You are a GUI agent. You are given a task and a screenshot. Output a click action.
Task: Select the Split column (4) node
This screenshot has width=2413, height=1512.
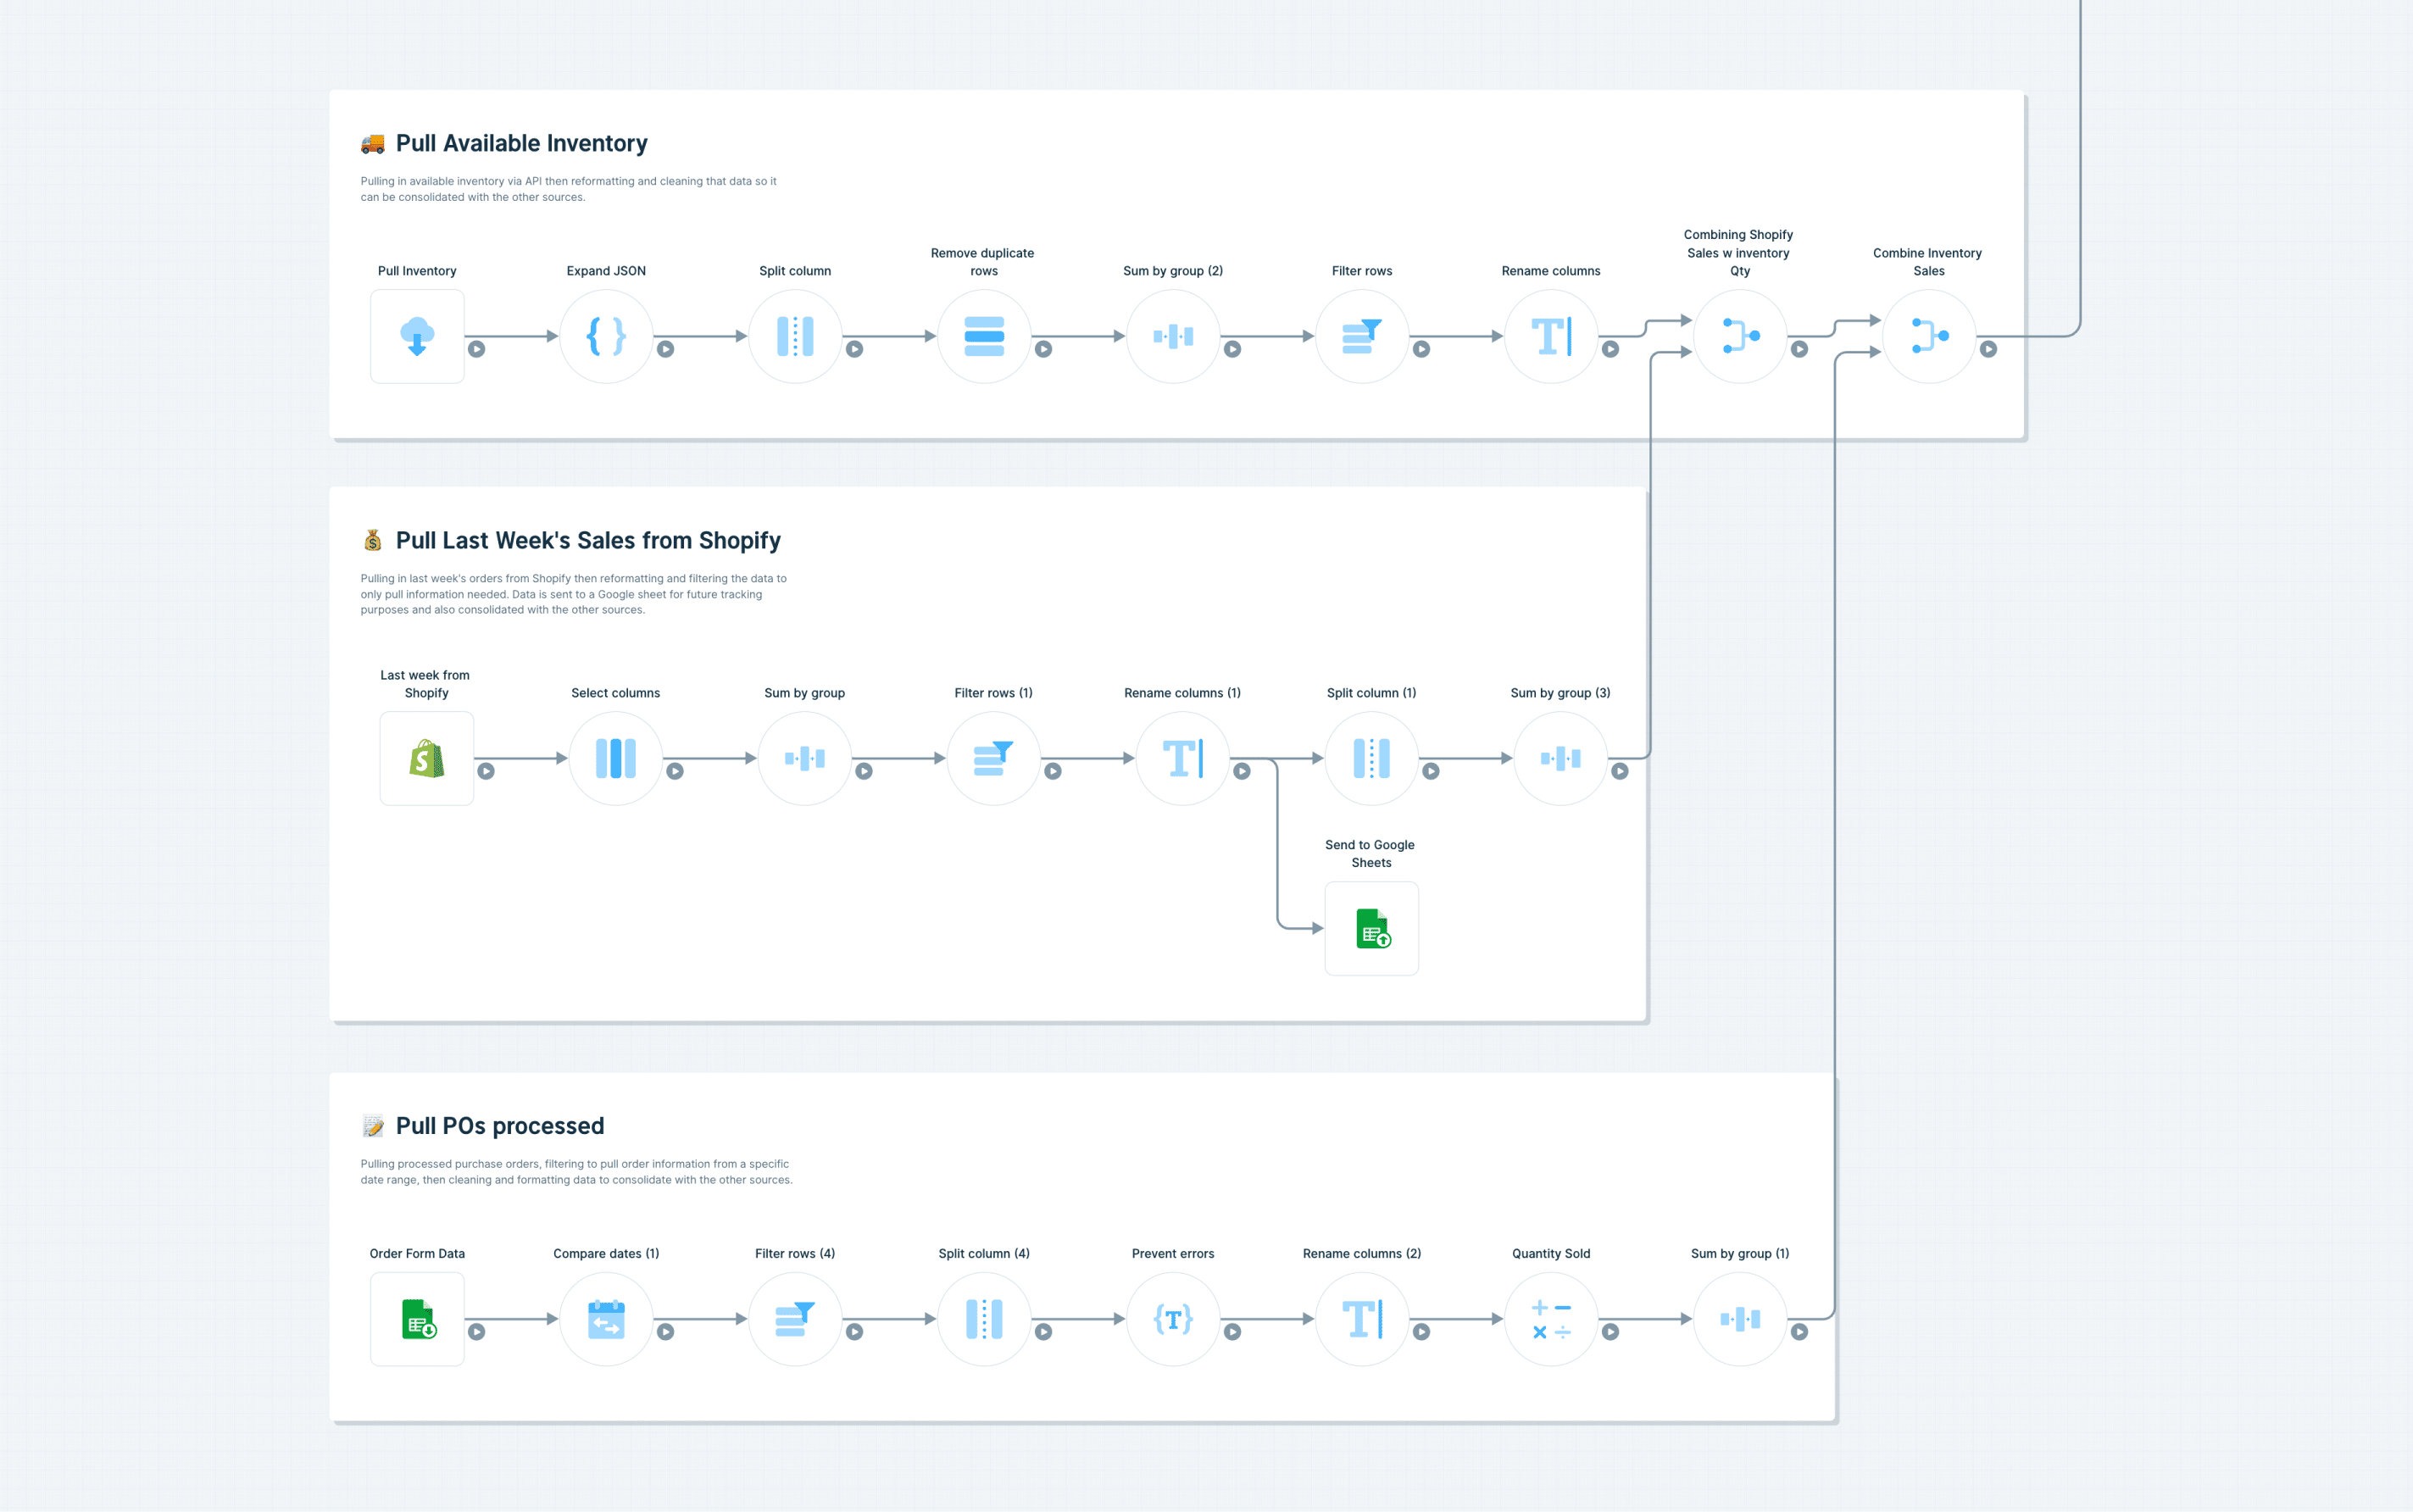pos(984,1319)
